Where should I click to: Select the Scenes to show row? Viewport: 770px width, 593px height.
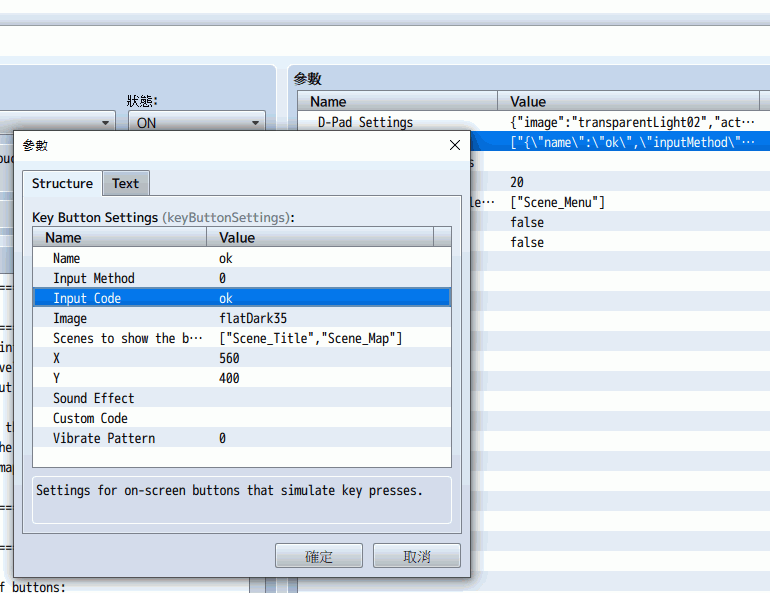pyautogui.click(x=242, y=339)
